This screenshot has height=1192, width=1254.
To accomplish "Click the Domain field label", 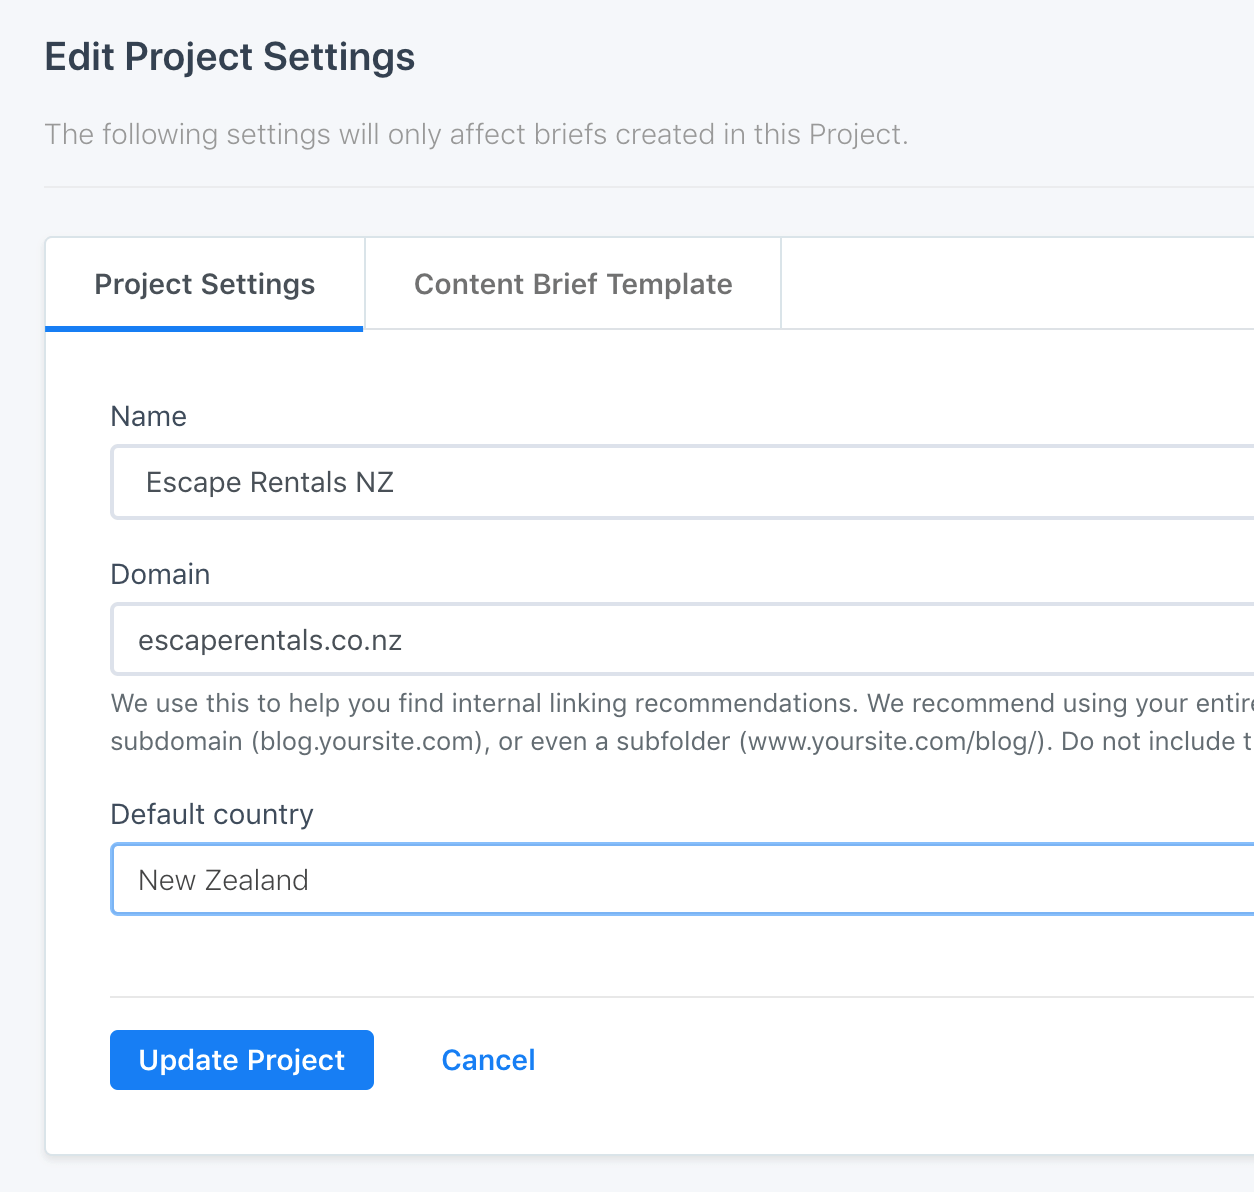I will pyautogui.click(x=160, y=574).
